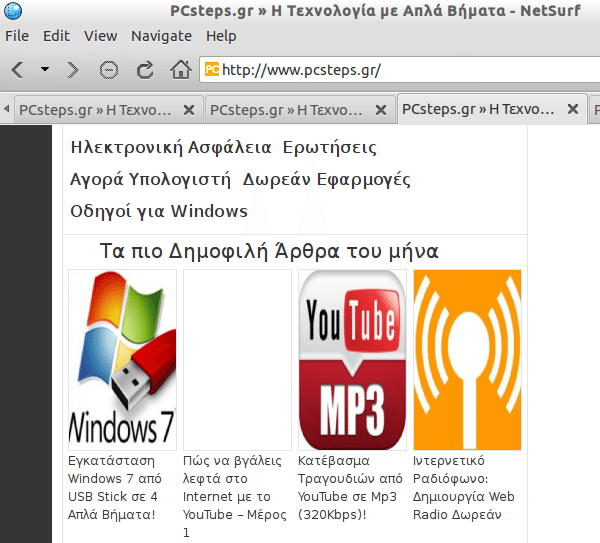Open the YouTube MP3 article image
This screenshot has height=543, width=600.
(352, 359)
